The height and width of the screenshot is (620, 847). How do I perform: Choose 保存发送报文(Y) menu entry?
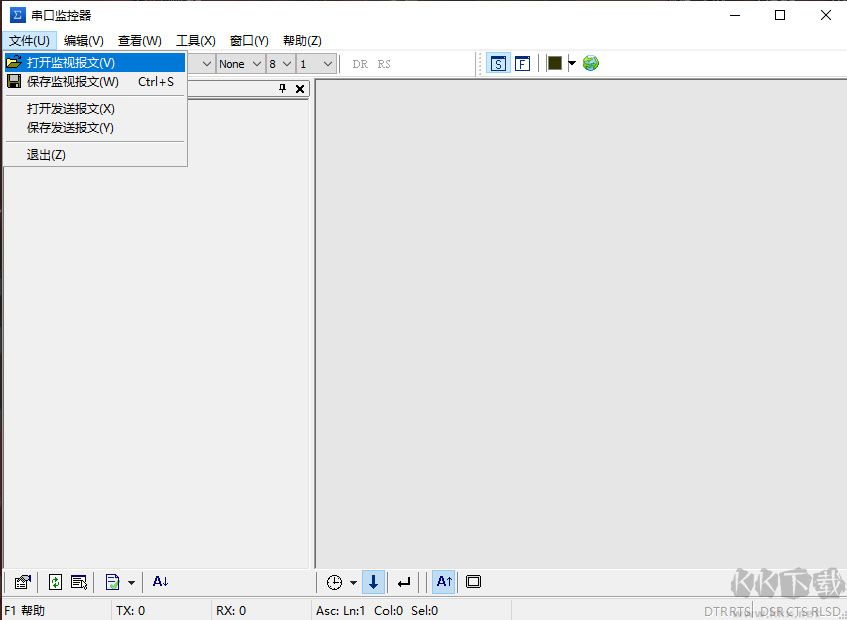click(70, 128)
